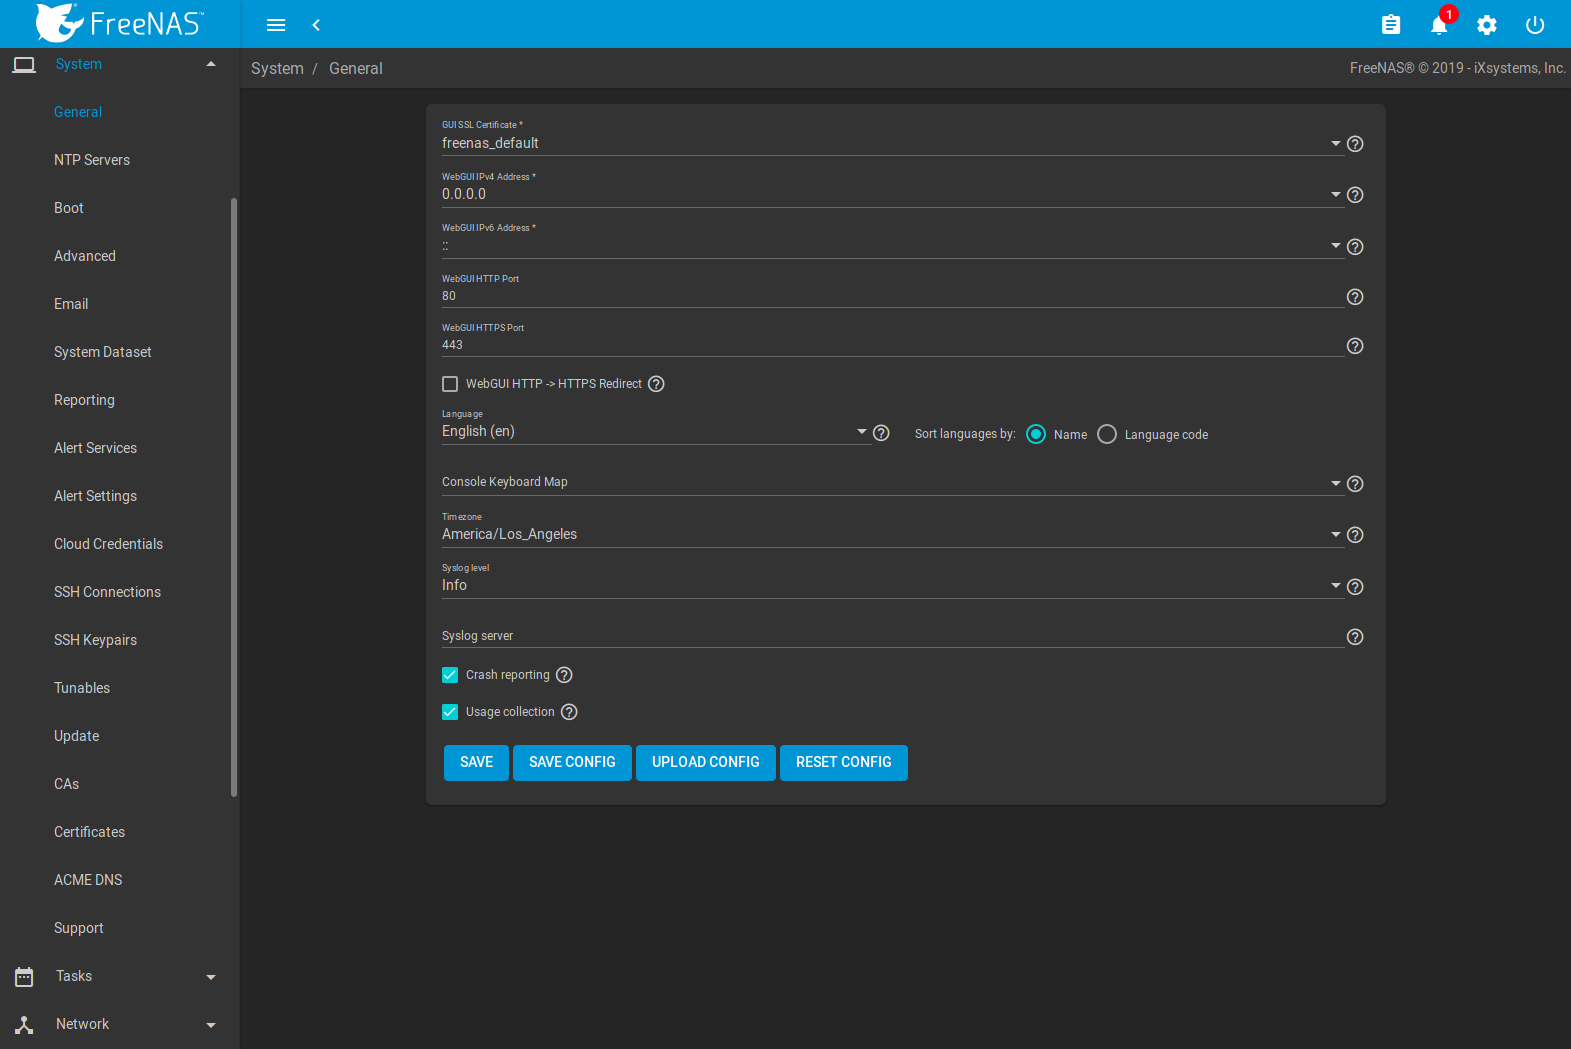Show help for WebGUI HTTP Port
The height and width of the screenshot is (1049, 1571).
point(1355,297)
